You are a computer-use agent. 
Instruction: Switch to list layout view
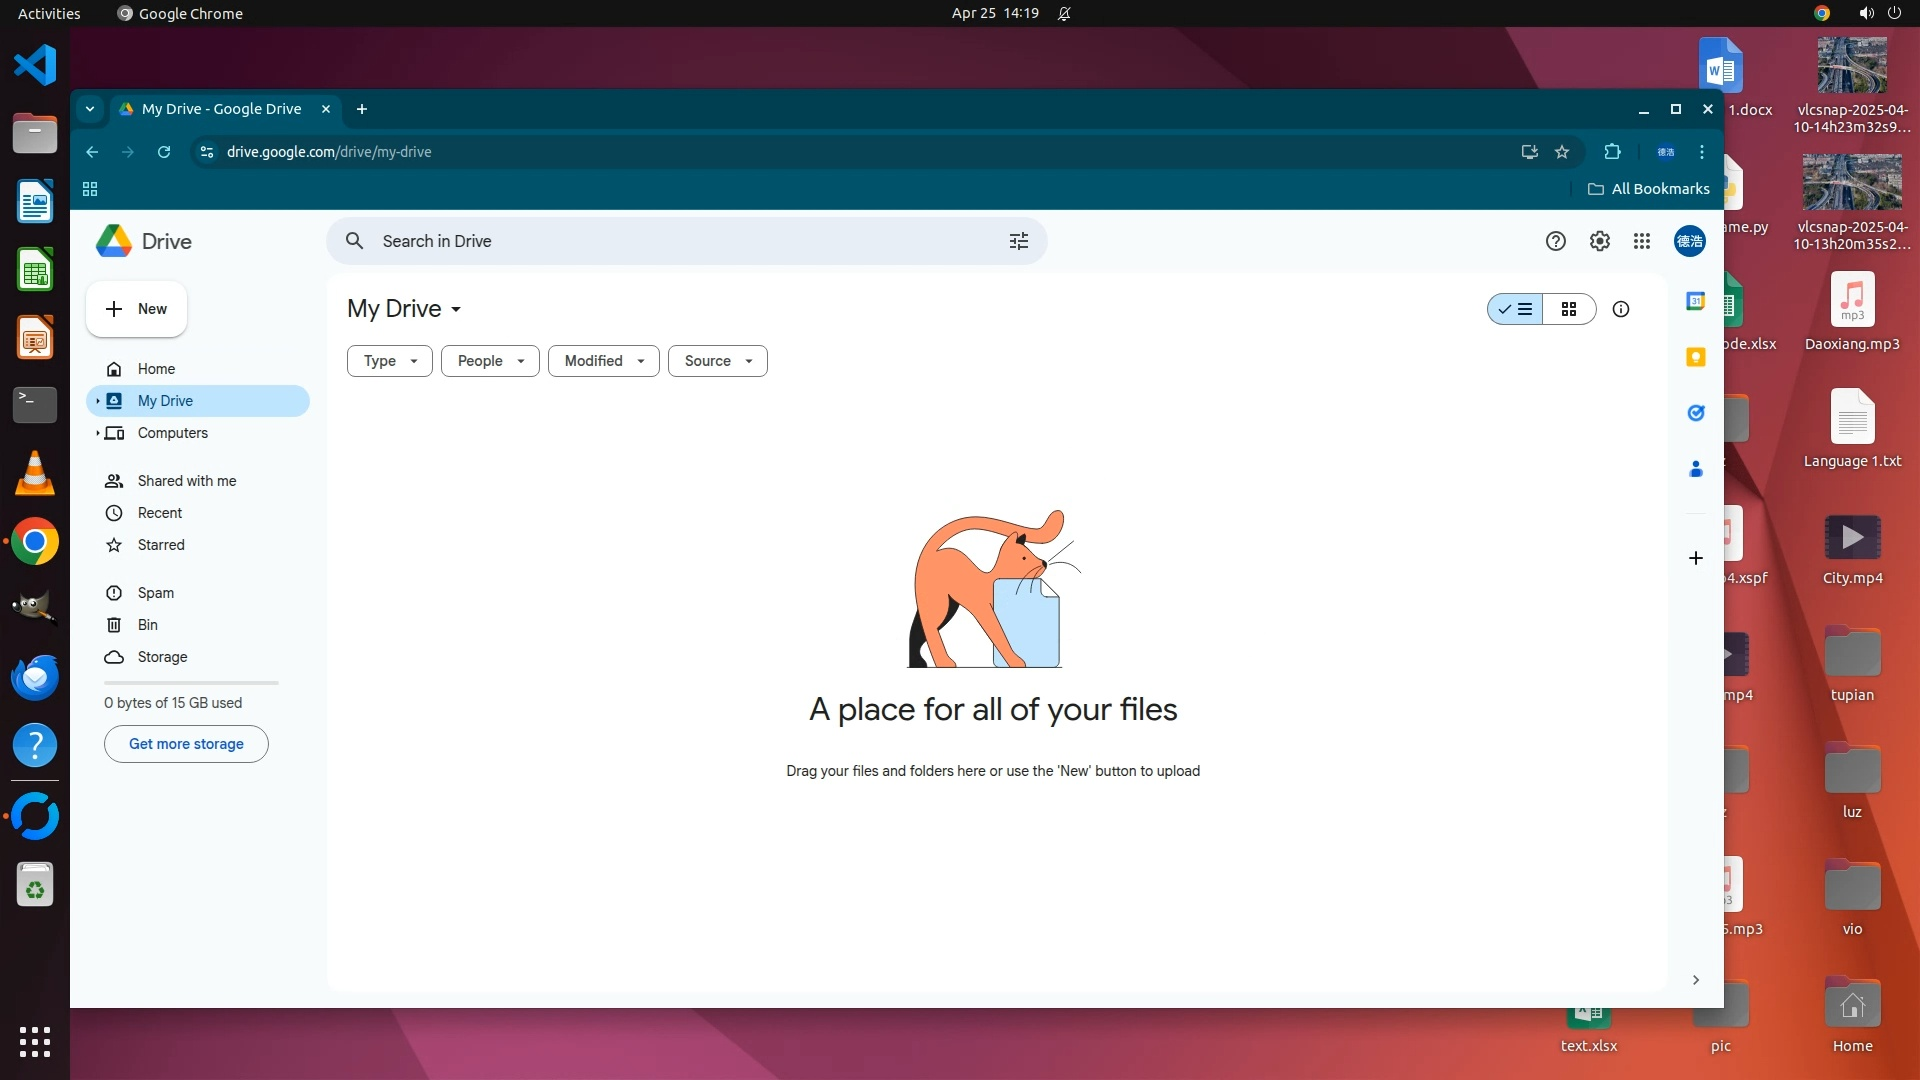point(1516,309)
